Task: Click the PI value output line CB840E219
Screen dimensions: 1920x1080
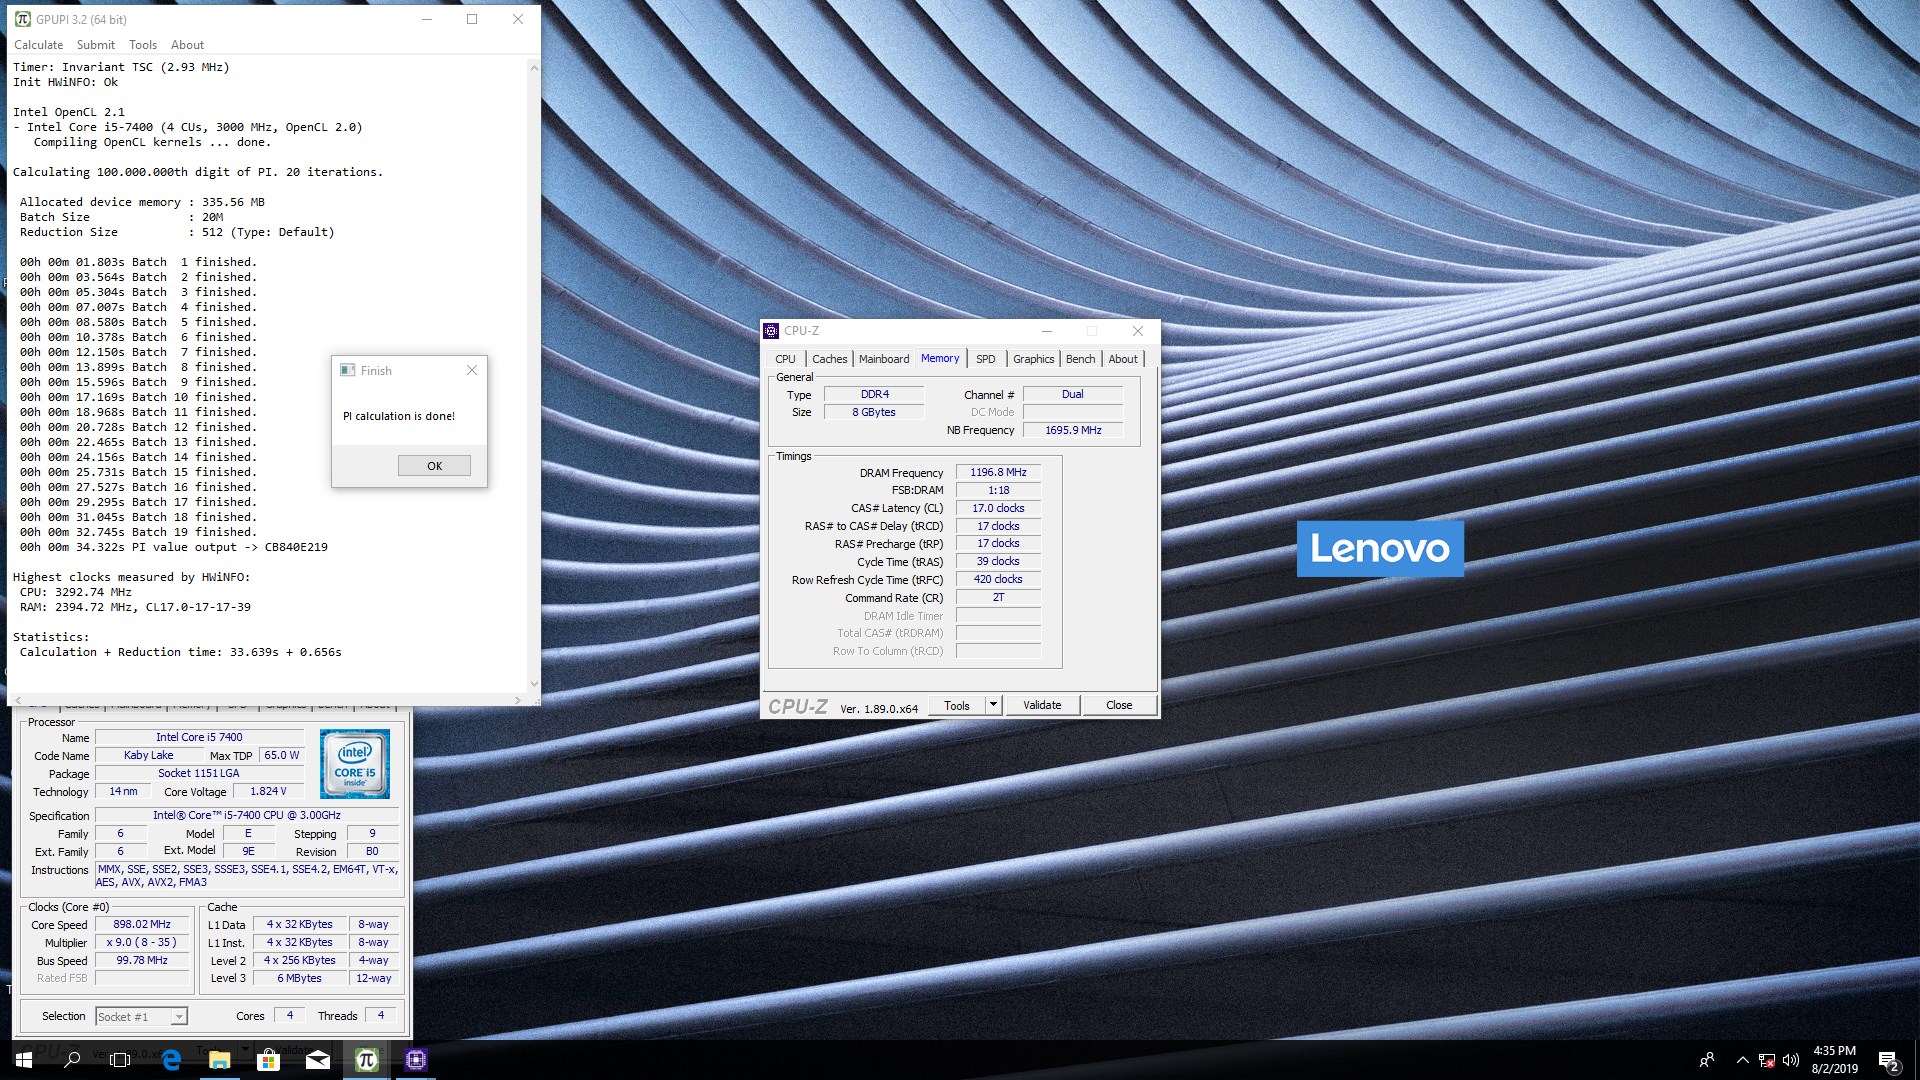Action: (x=174, y=547)
